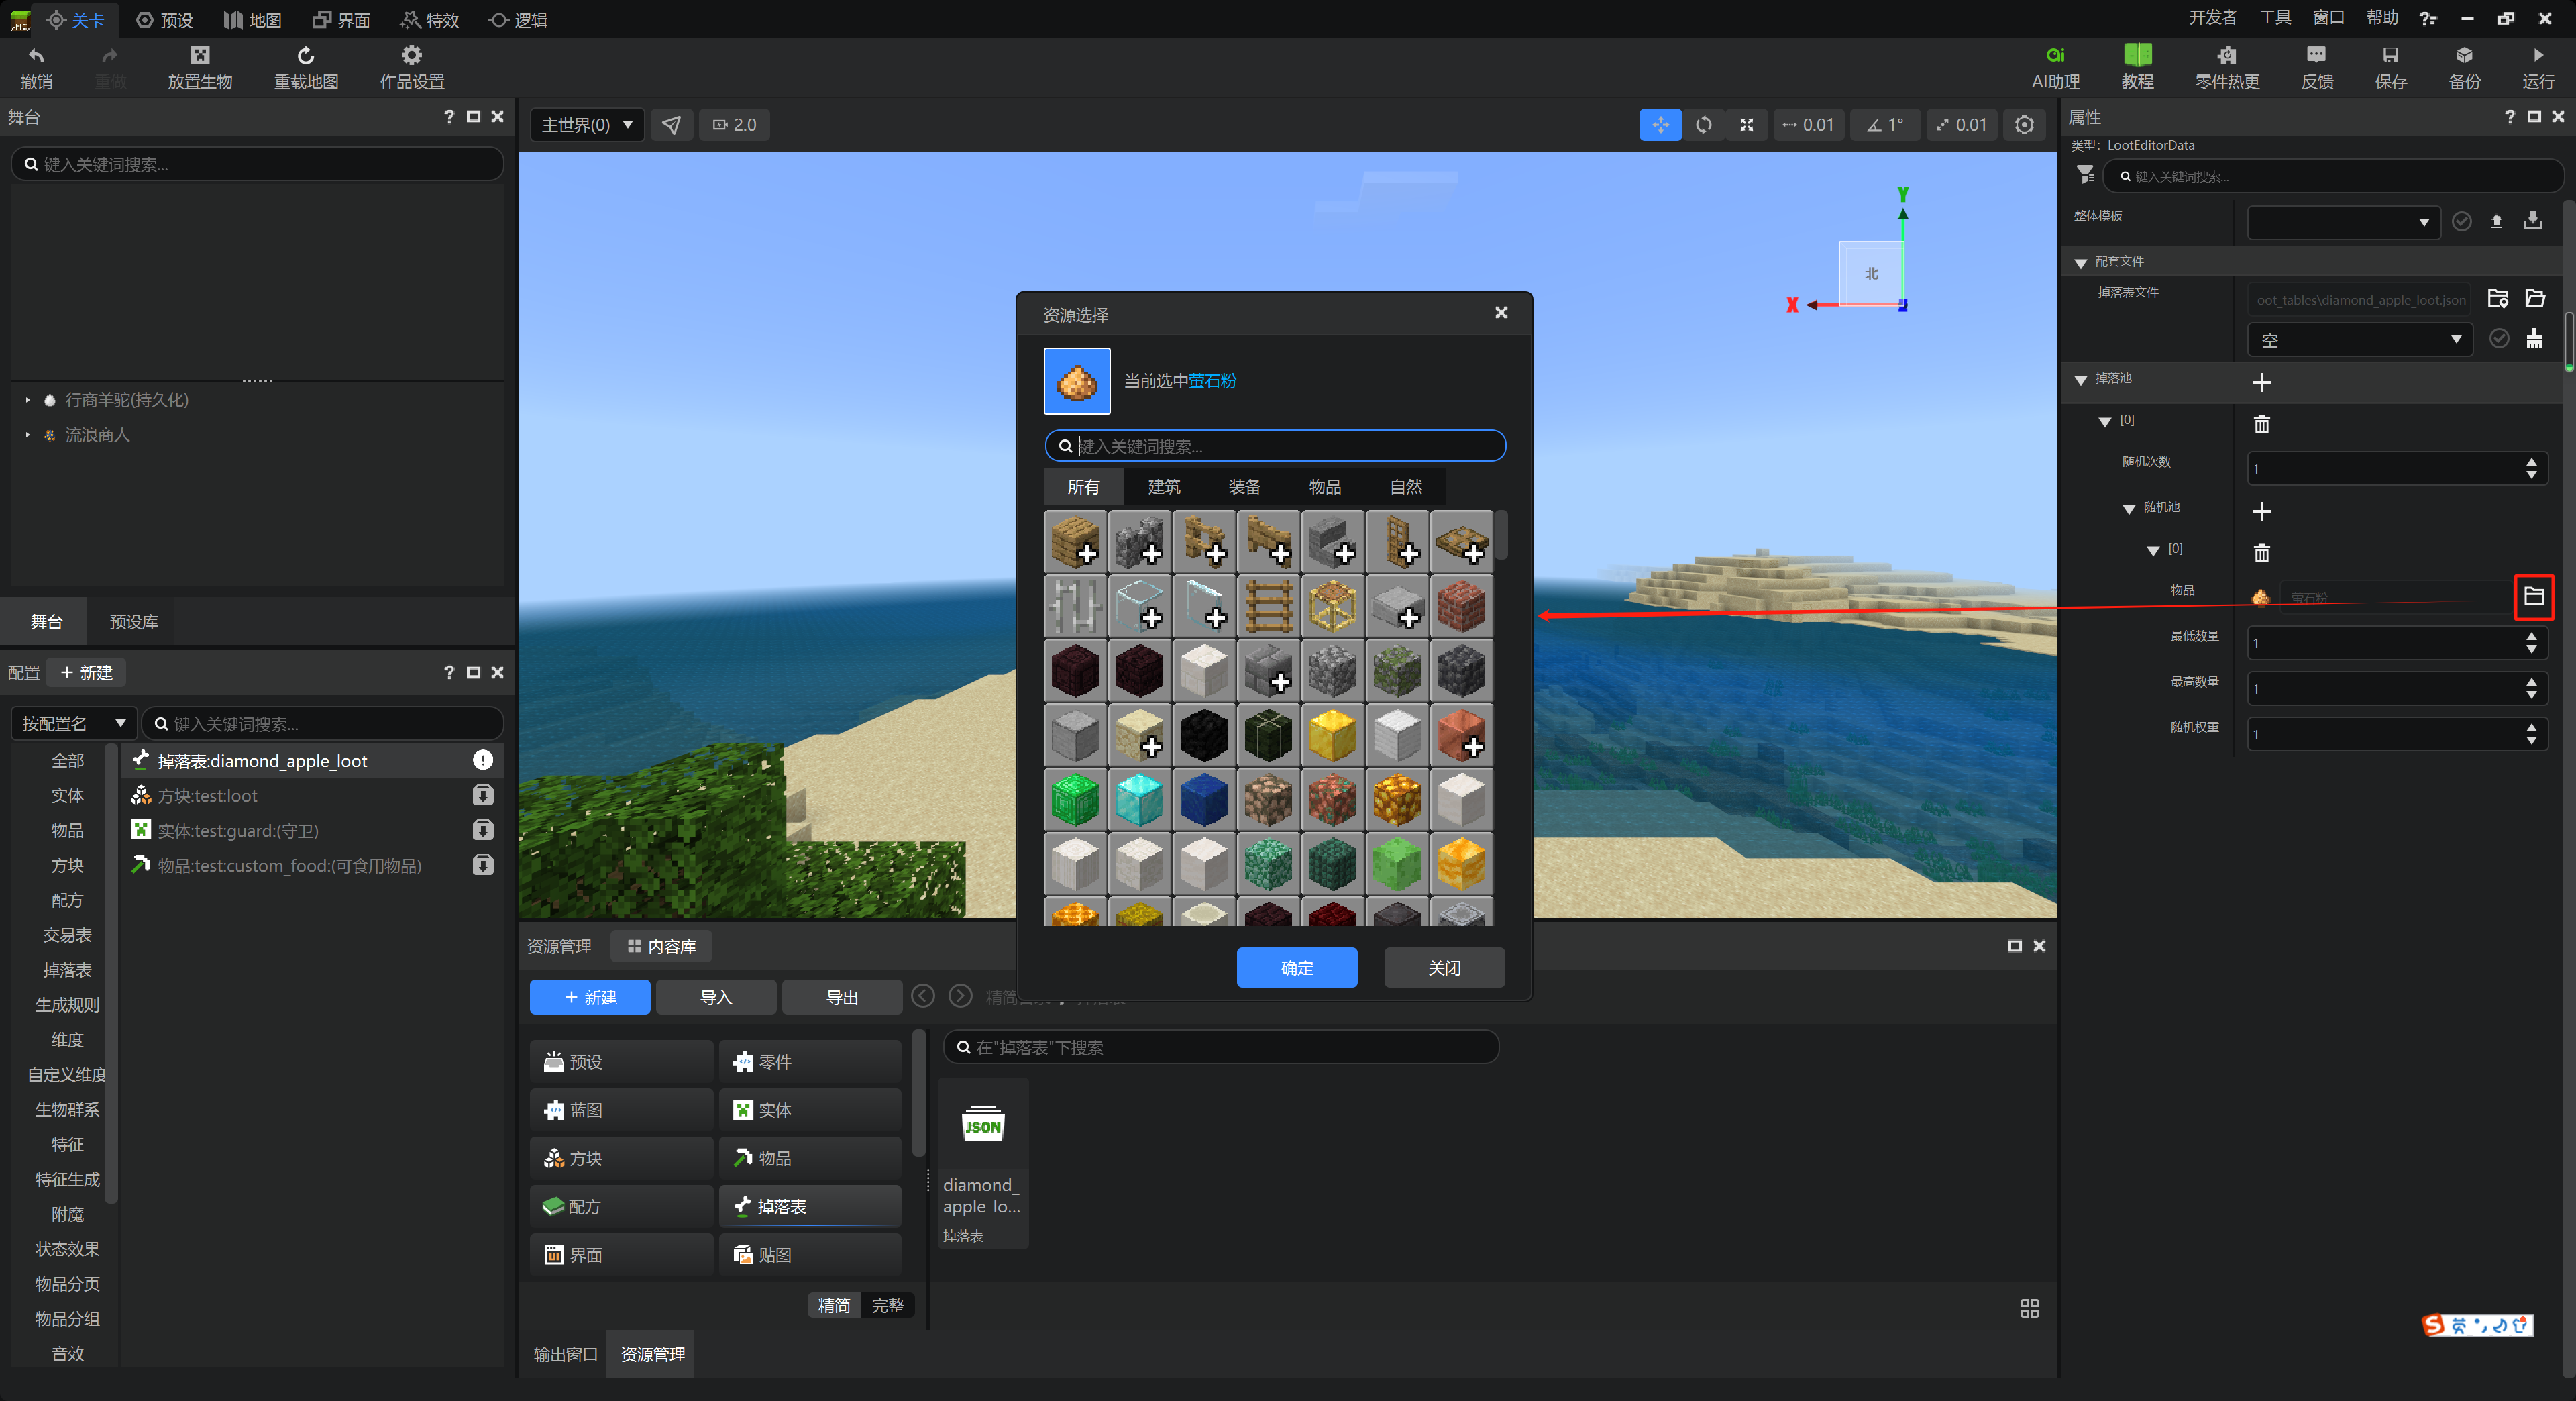This screenshot has height=1401, width=2576.
Task: Click the 重载地图 reload icon
Action: [306, 55]
